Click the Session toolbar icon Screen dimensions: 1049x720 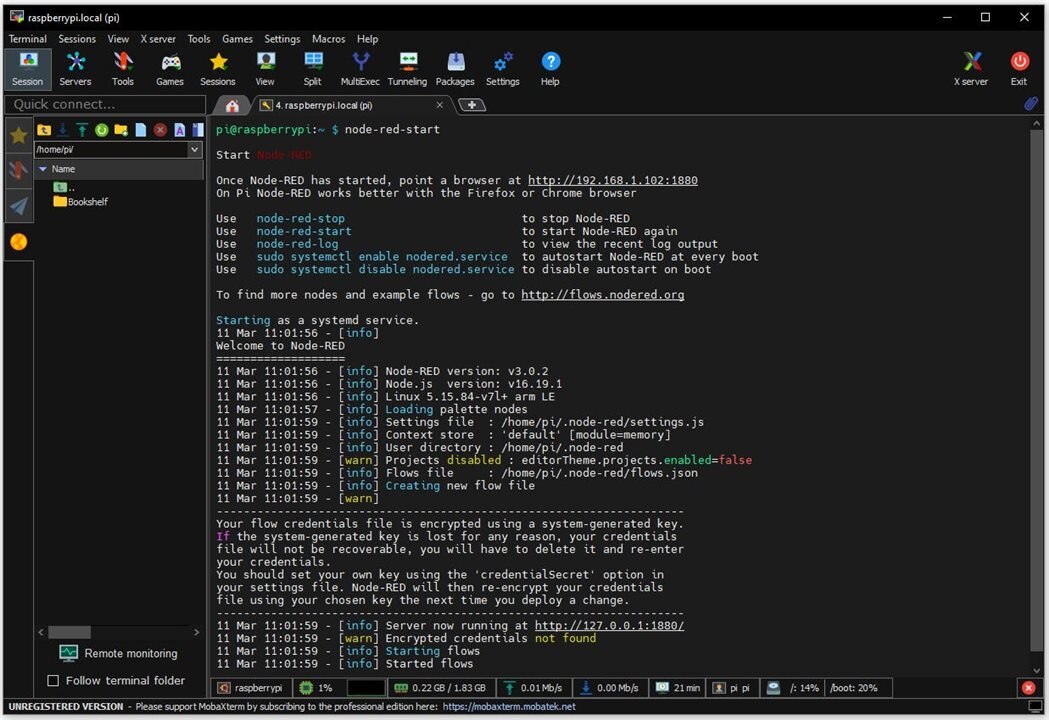click(27, 68)
